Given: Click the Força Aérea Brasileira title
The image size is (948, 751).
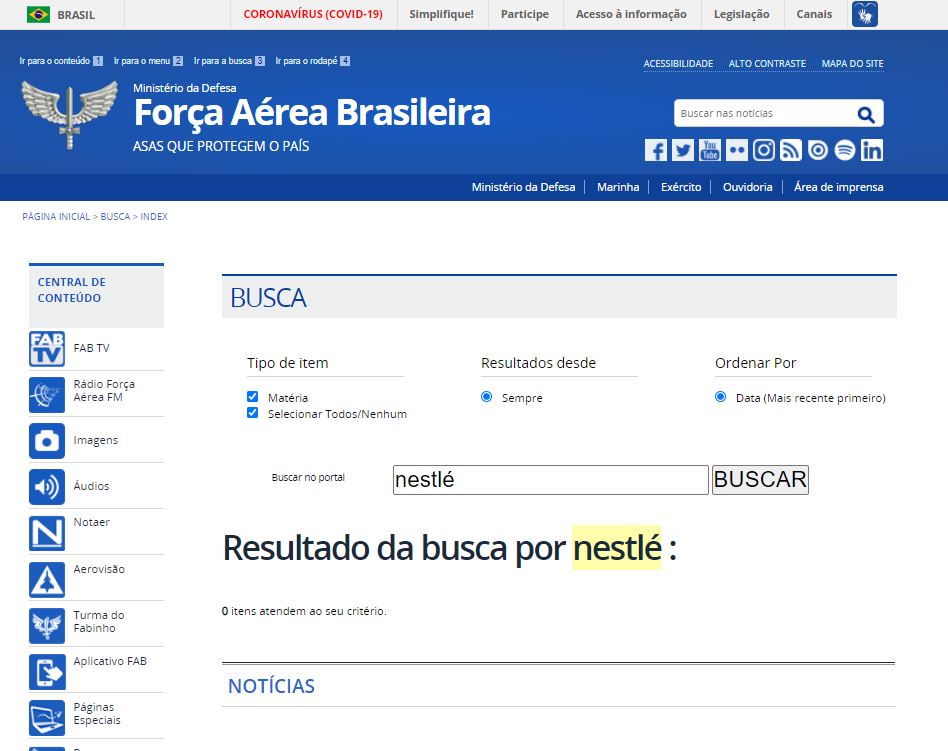Looking at the screenshot, I should (x=312, y=112).
